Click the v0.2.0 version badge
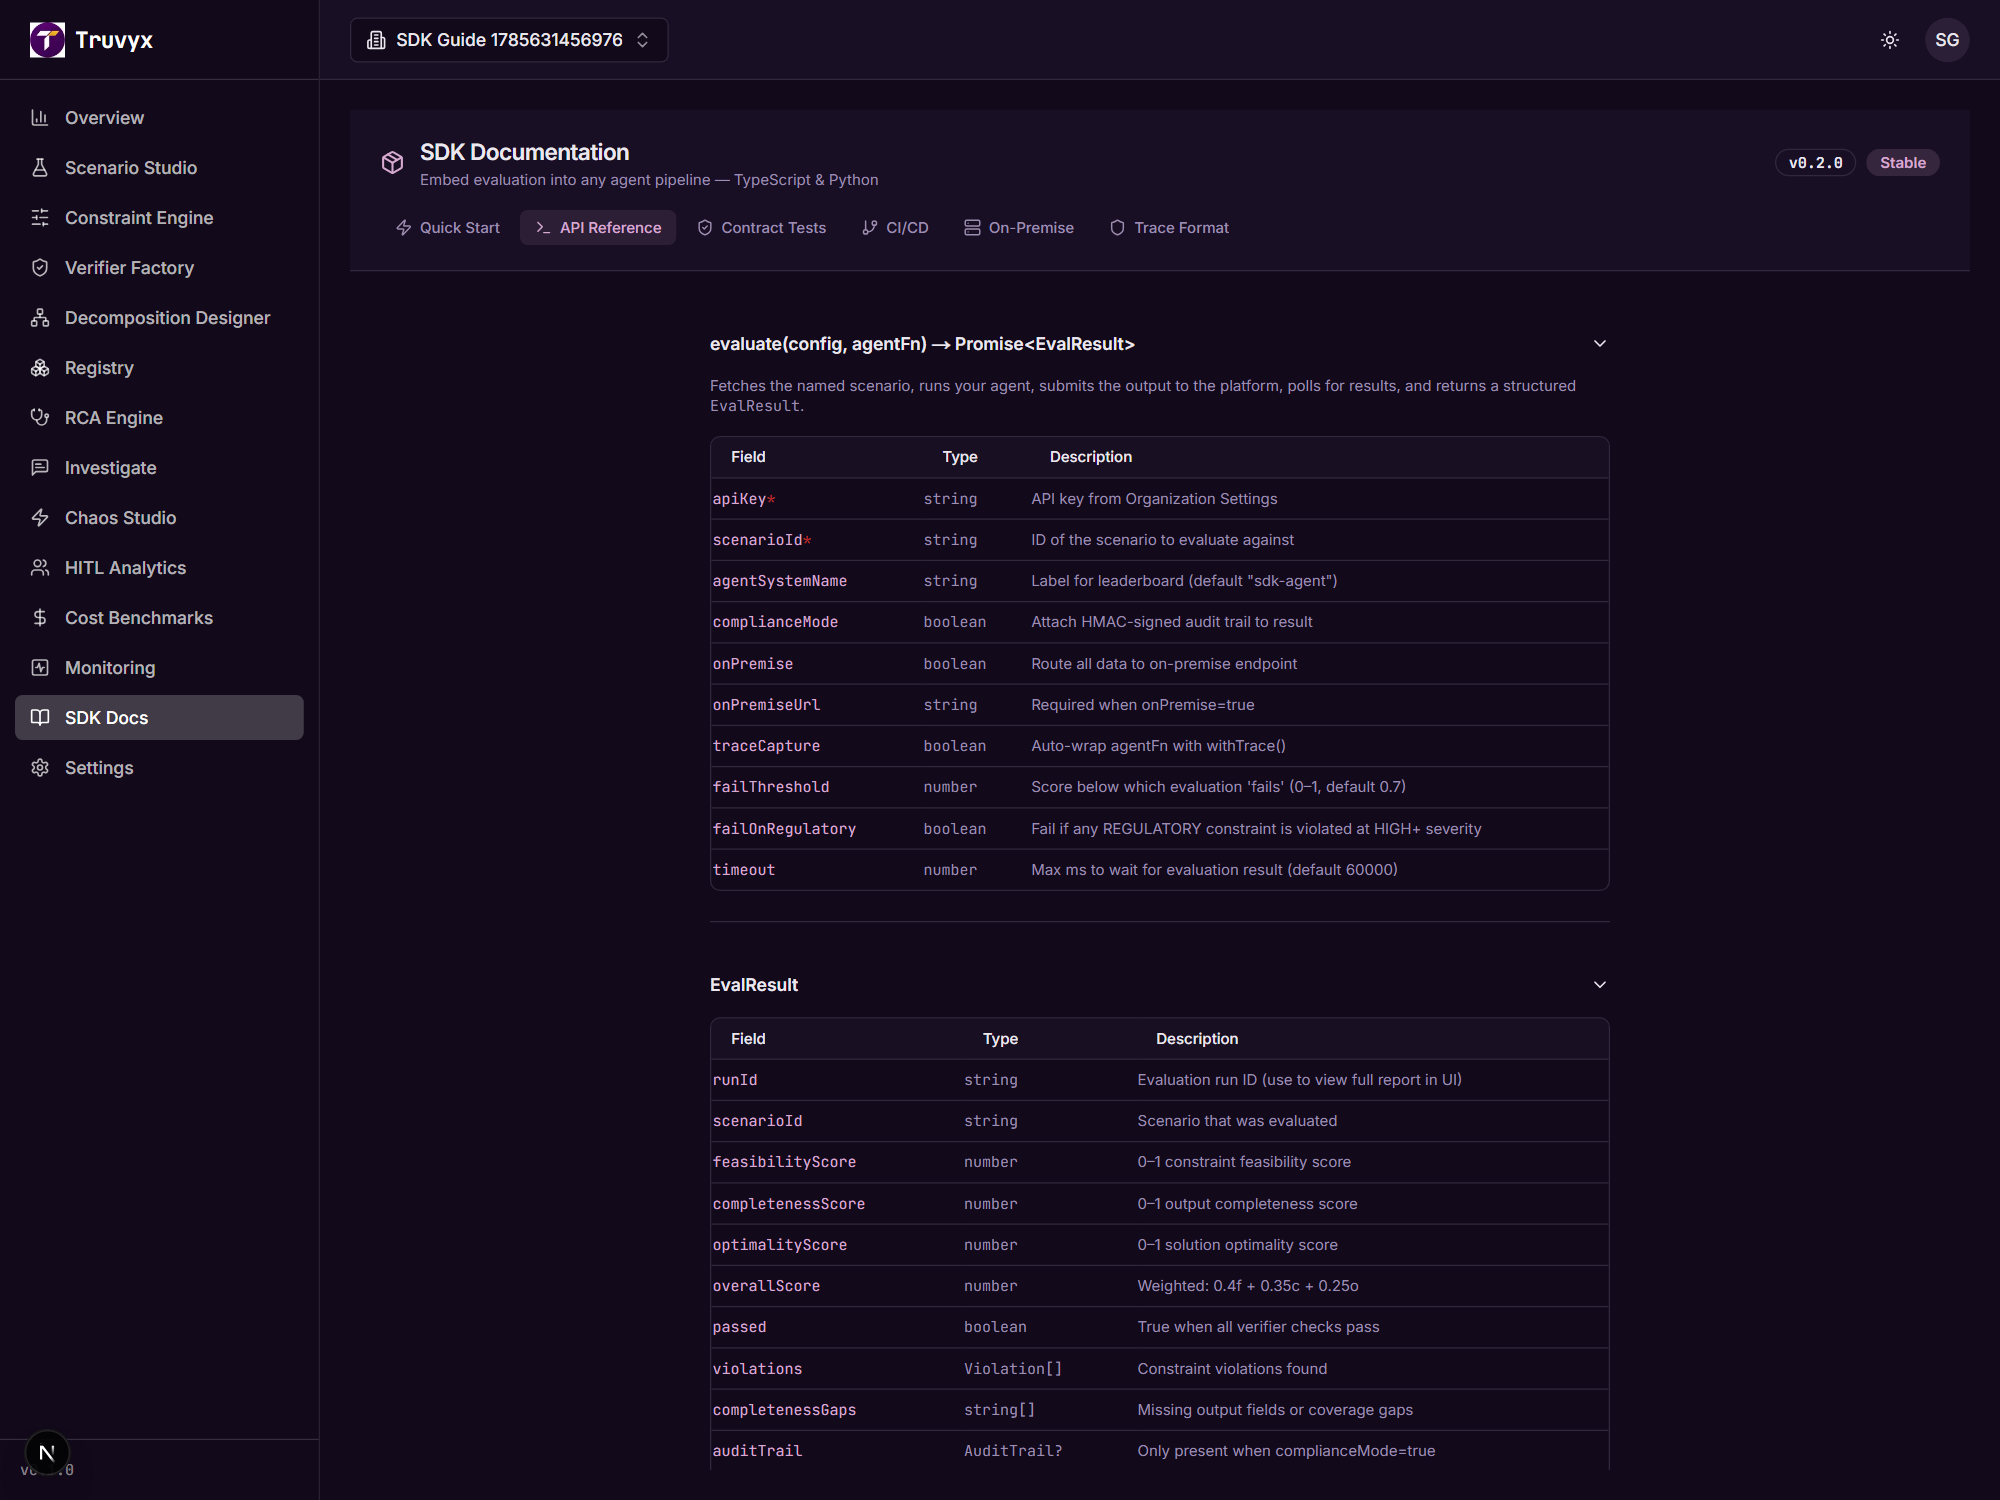 [1815, 163]
